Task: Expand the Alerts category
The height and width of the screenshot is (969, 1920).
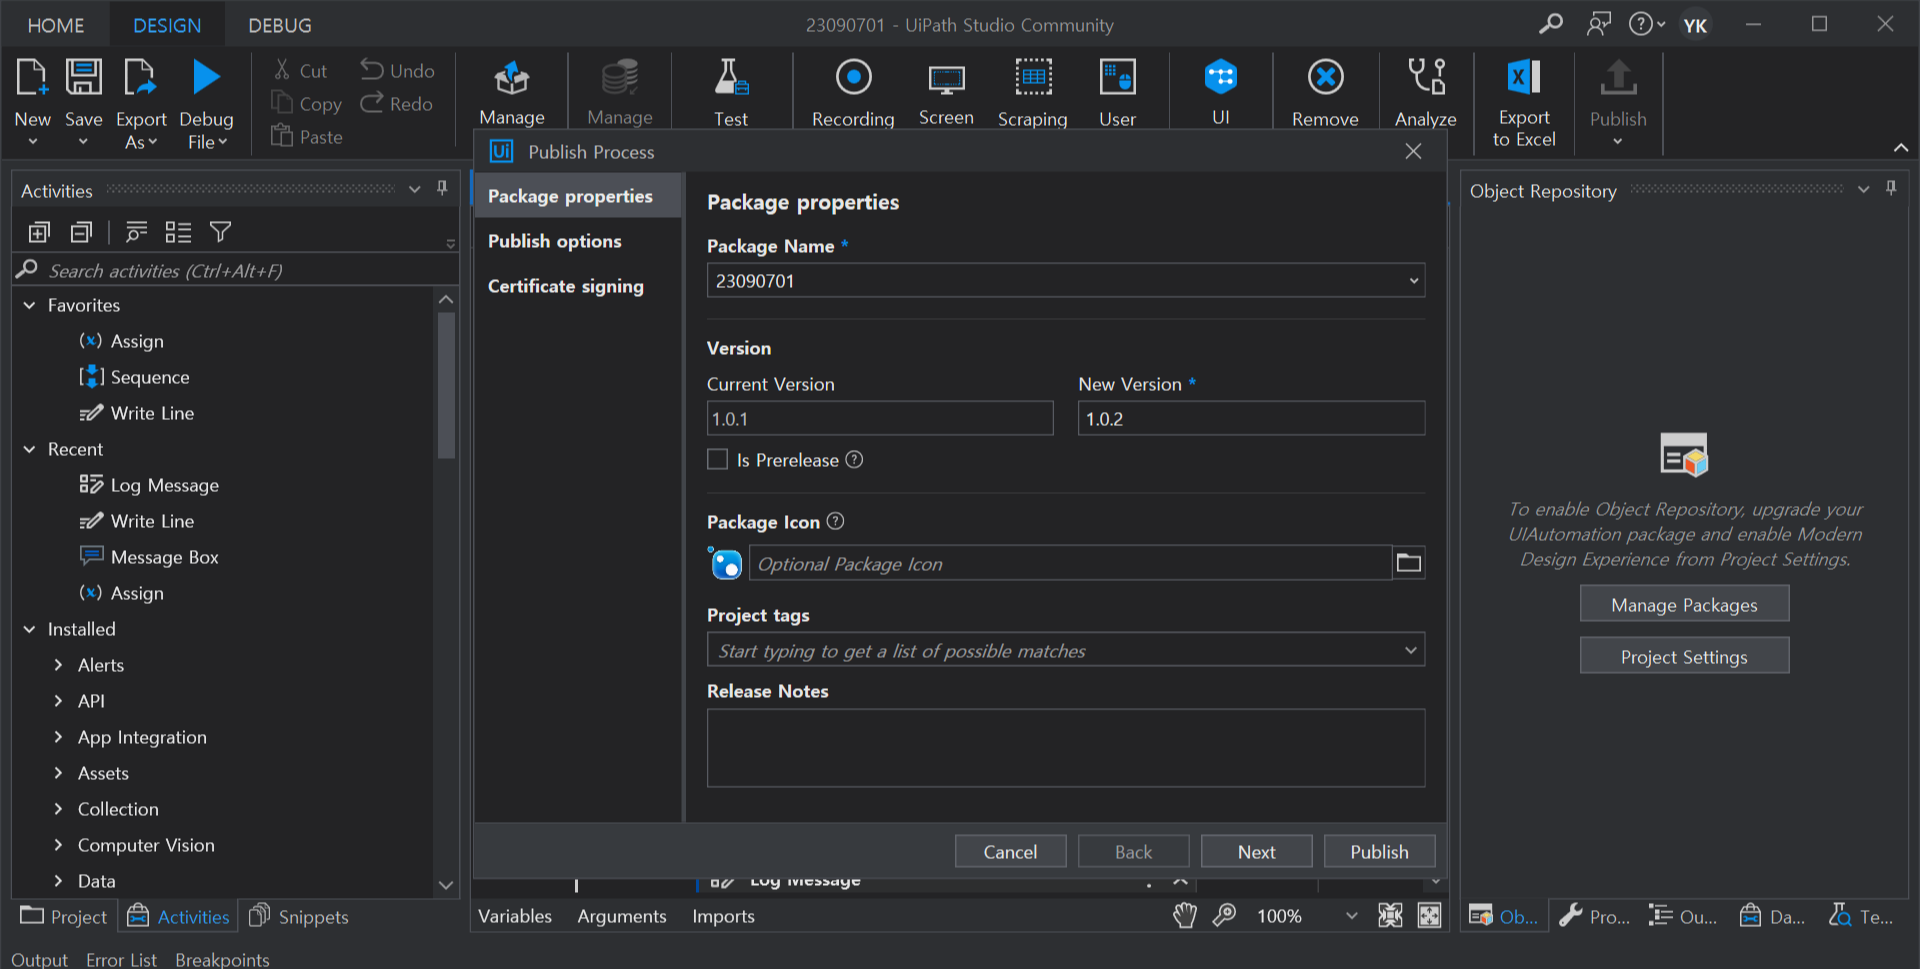Action: pos(58,665)
